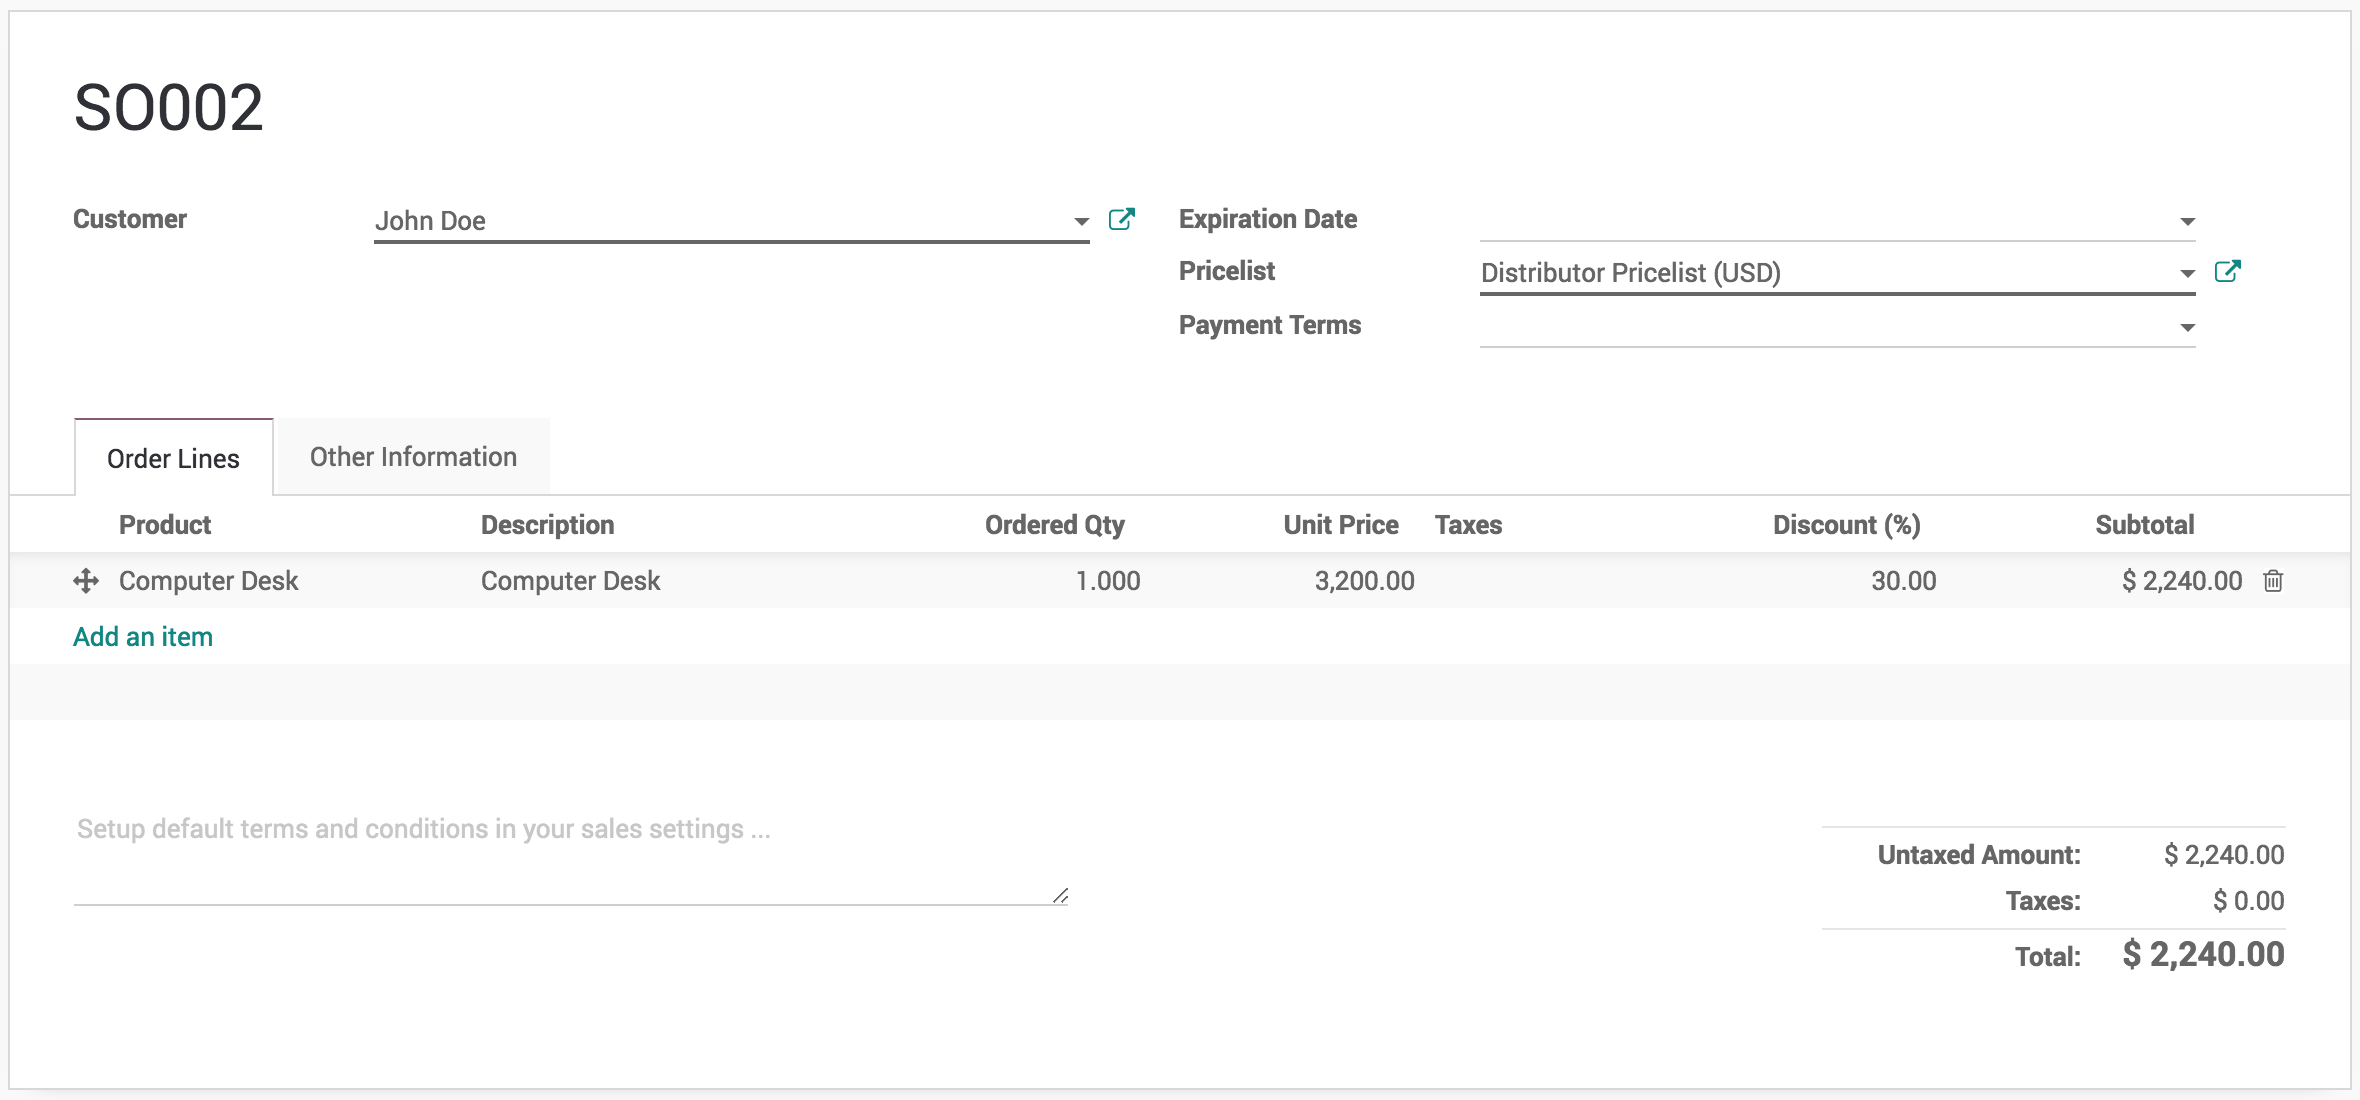Click the Subtotal column header

[x=2144, y=525]
